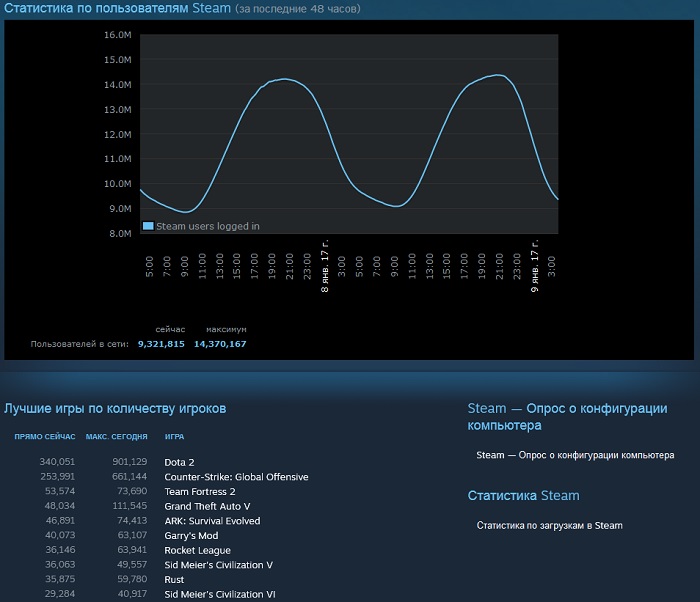Click the МАКС. СЕГОДНЯ column header

click(116, 437)
